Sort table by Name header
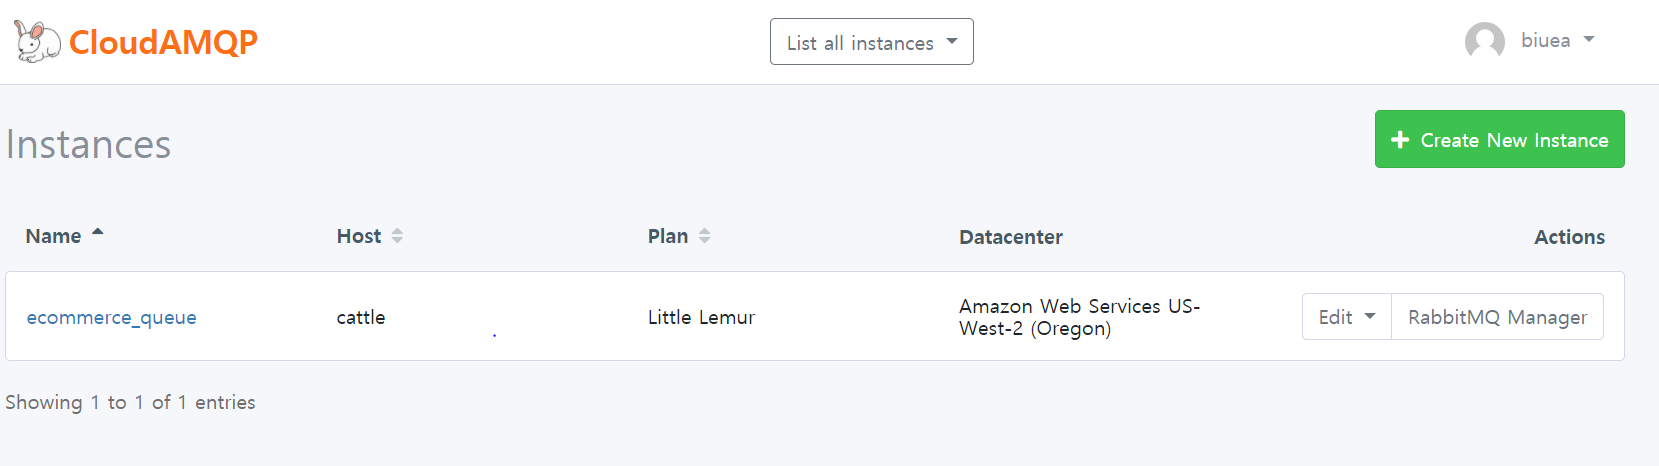 tap(54, 236)
